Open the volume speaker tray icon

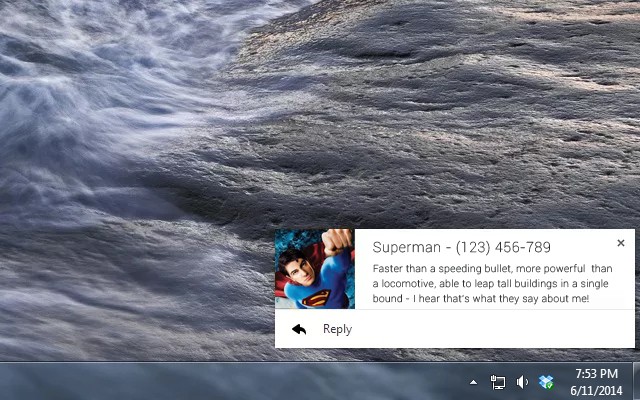(x=522, y=382)
